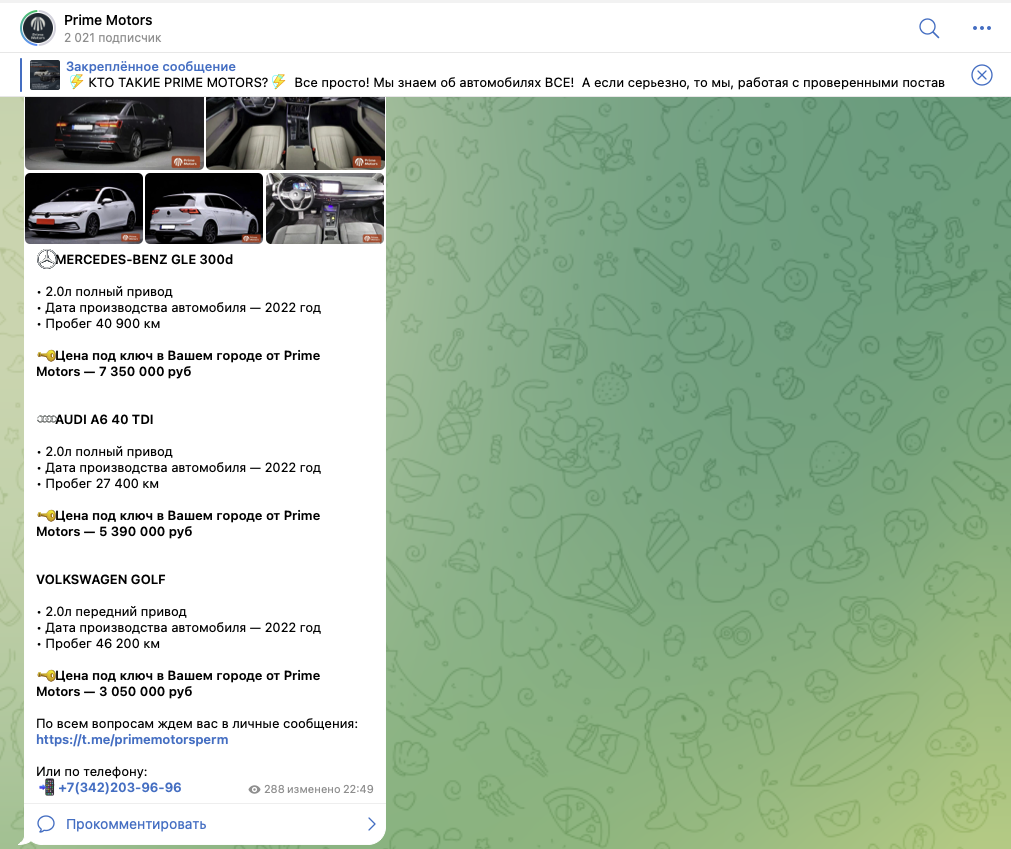Open the t.me/primemotorsperm link
Image resolution: width=1011 pixels, height=849 pixels.
132,740
